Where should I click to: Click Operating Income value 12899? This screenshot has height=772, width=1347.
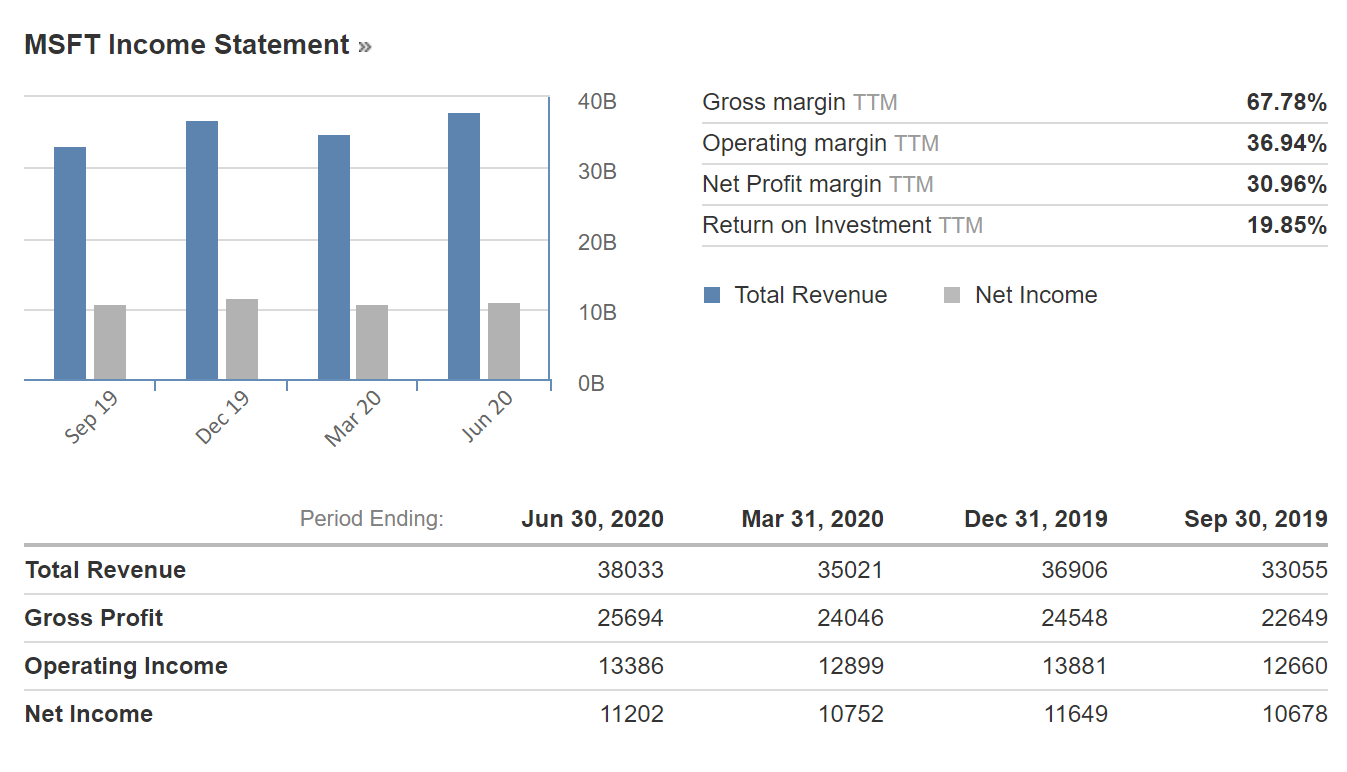tap(851, 666)
